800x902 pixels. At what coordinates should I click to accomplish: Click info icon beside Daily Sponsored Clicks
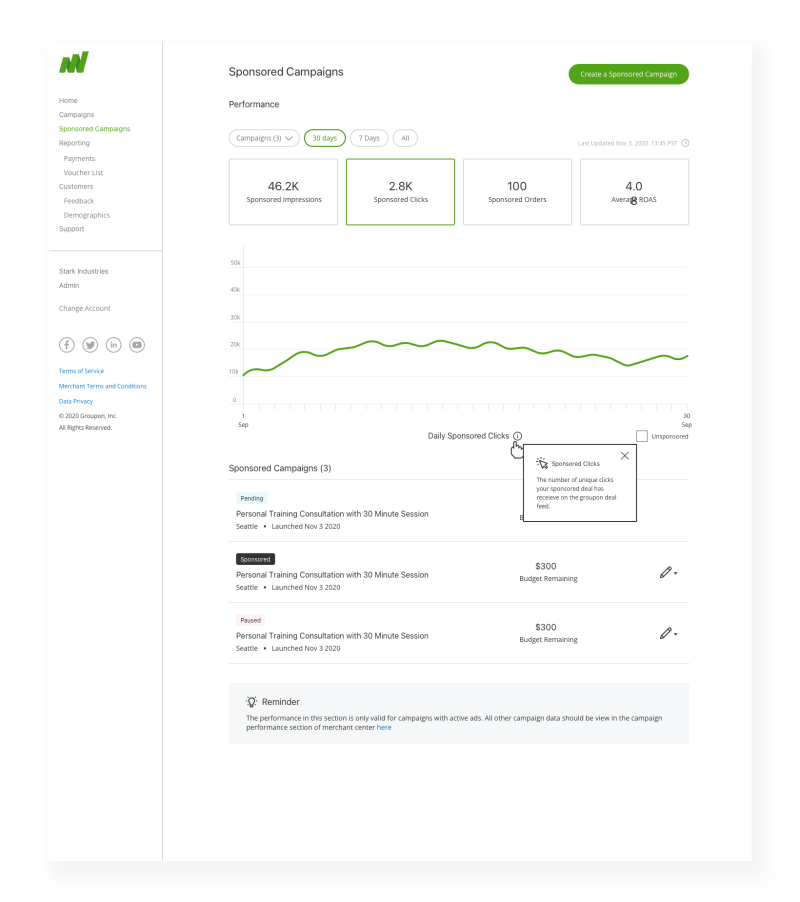pyautogui.click(x=517, y=436)
